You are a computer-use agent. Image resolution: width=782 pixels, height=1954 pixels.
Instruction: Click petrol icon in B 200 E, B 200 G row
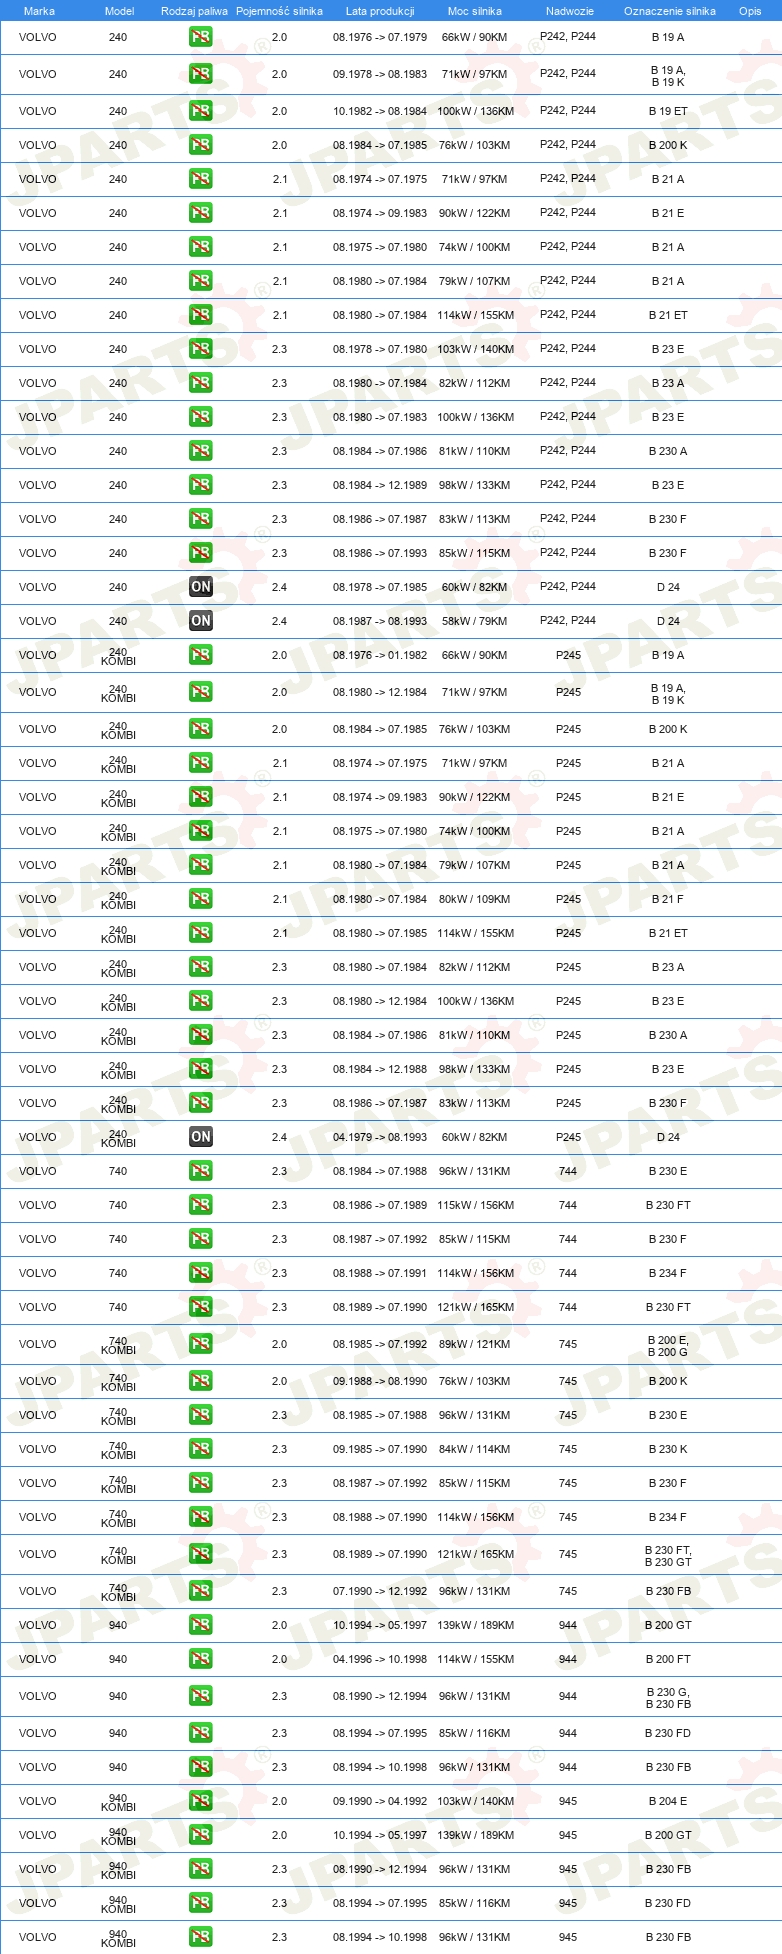point(200,1344)
